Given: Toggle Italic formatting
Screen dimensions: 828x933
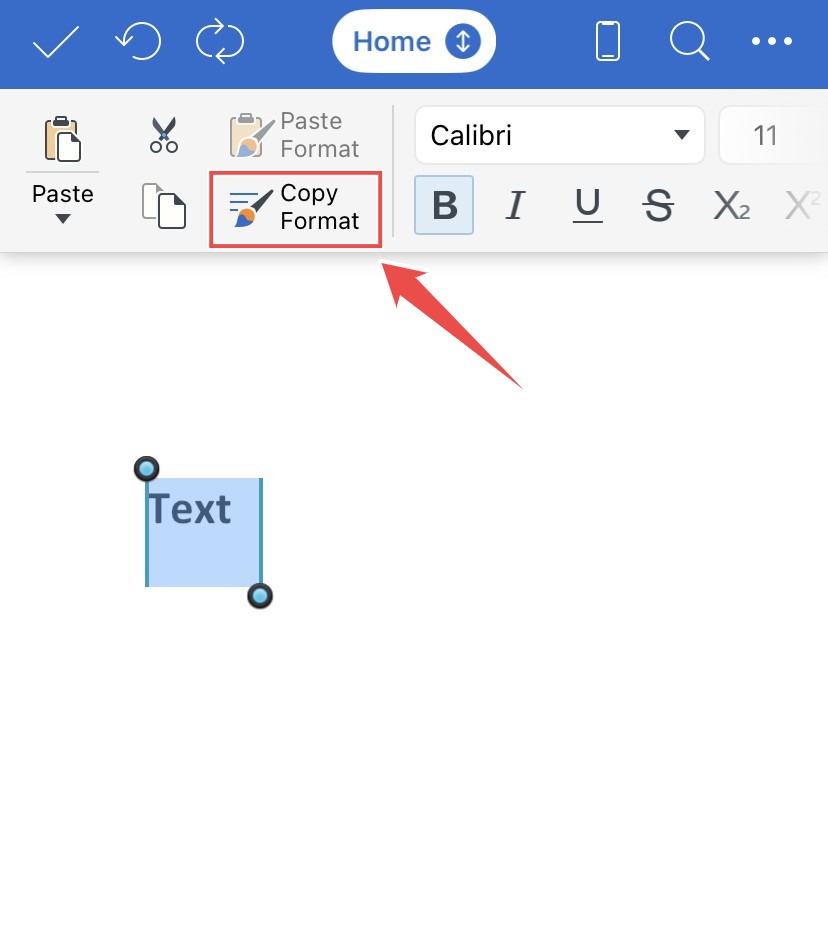Looking at the screenshot, I should point(515,205).
